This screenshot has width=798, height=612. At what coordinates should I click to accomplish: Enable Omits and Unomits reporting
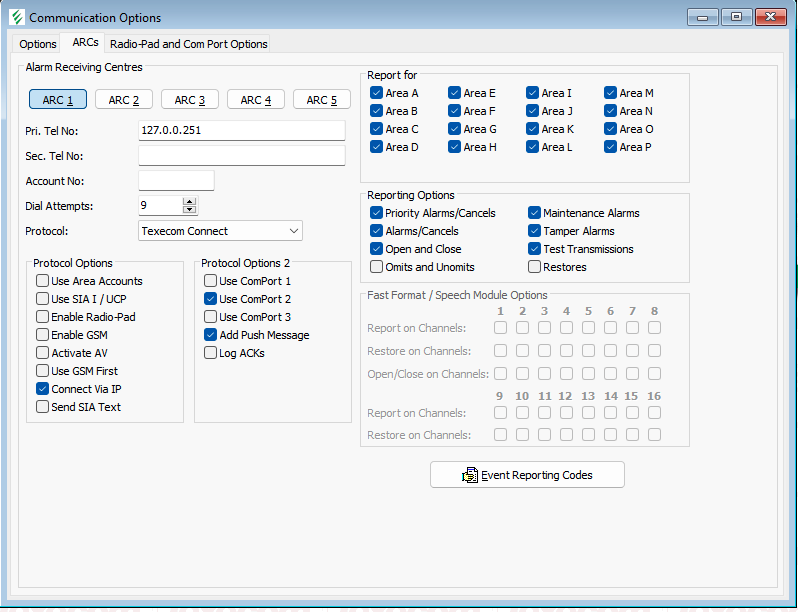coord(377,267)
